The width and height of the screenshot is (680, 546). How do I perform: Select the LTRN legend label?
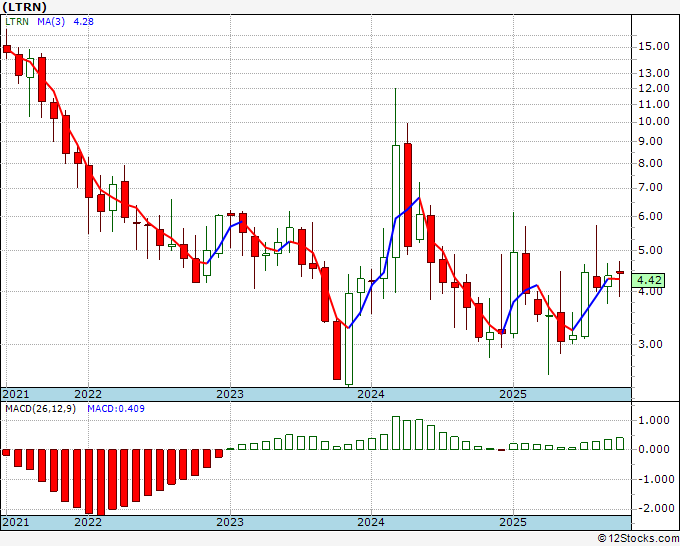pos(17,22)
